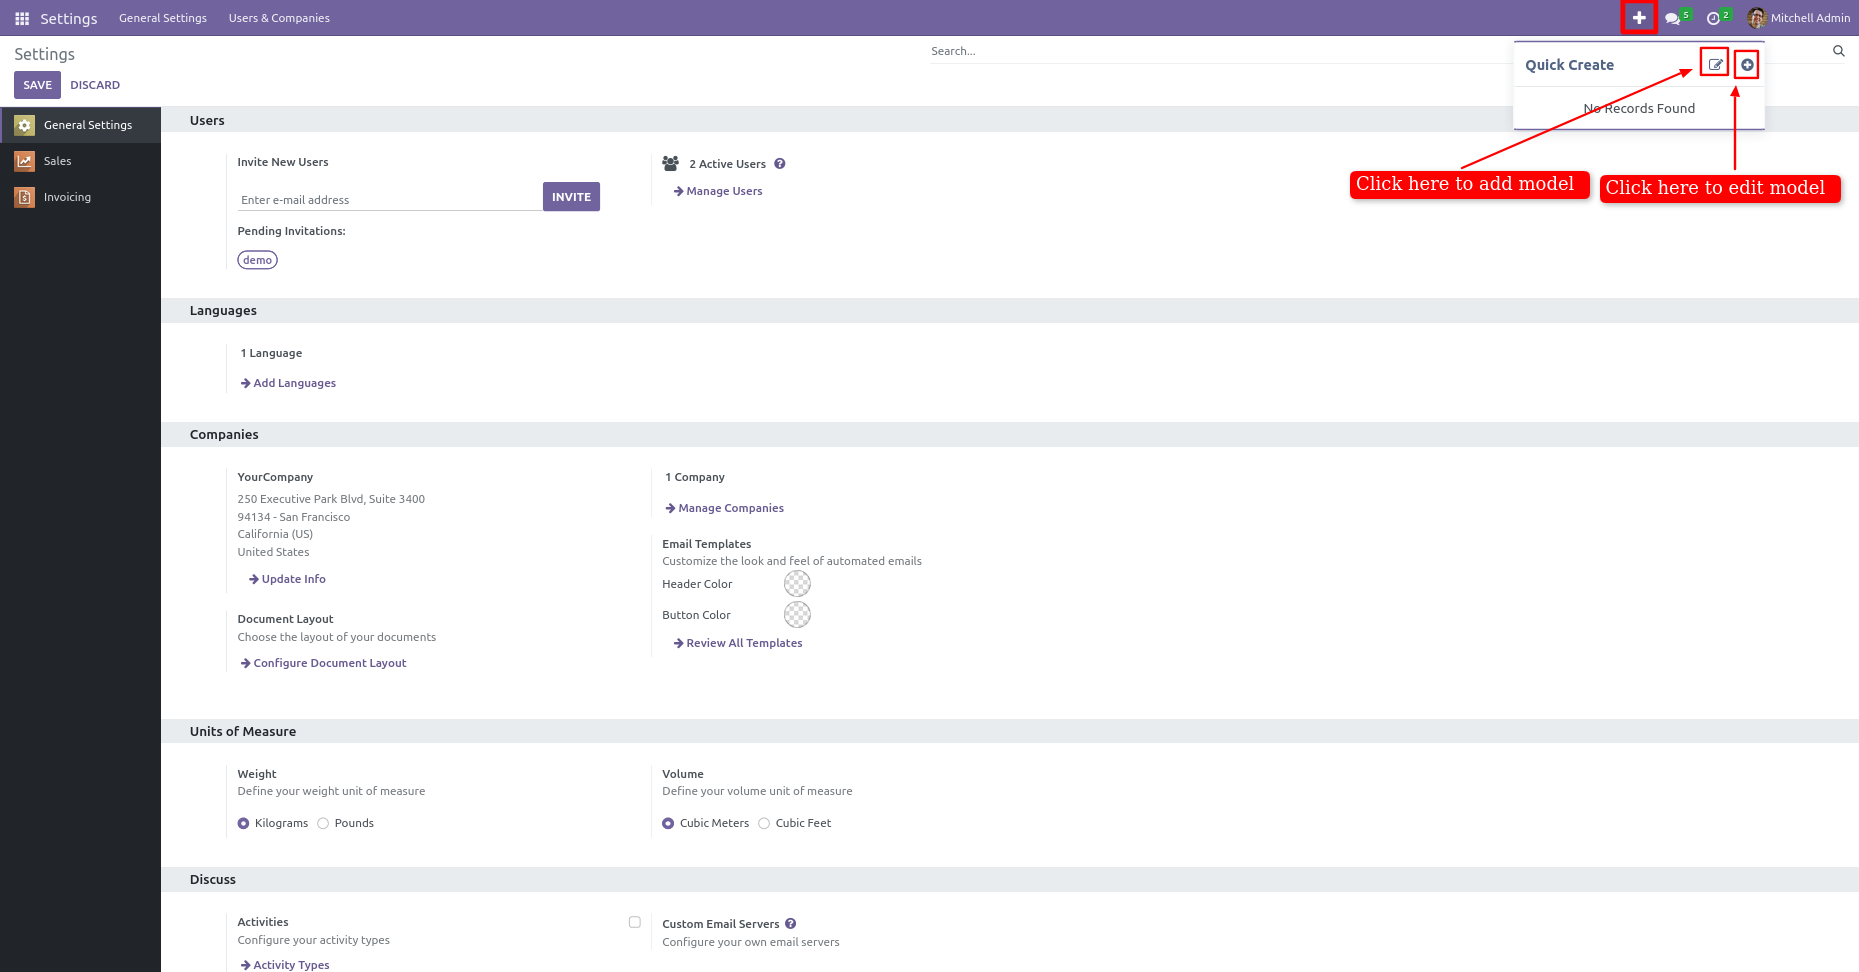The height and width of the screenshot is (972, 1859).
Task: Click 'No Records Found' text
Action: (1639, 108)
